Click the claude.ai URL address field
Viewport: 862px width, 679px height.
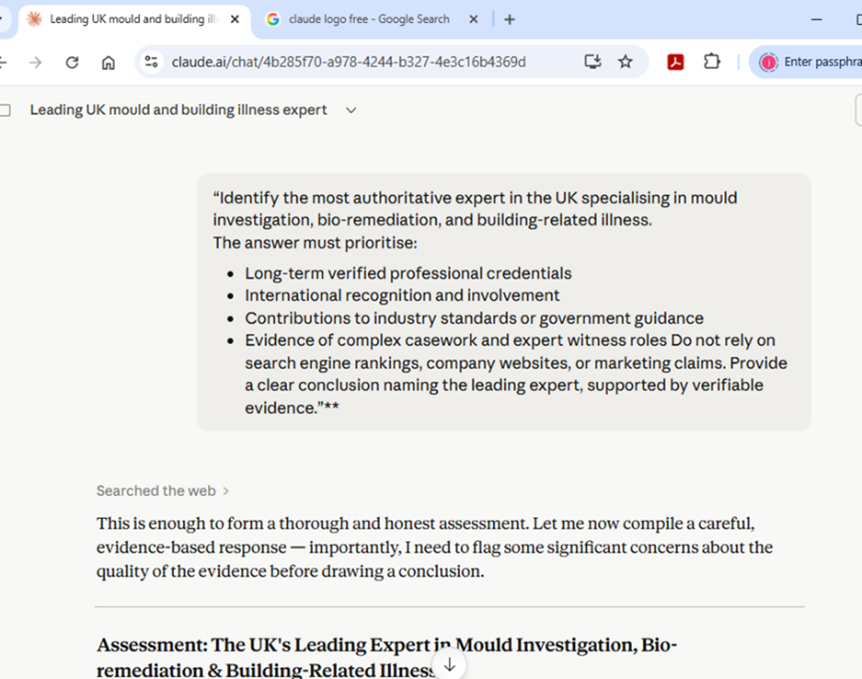point(350,62)
